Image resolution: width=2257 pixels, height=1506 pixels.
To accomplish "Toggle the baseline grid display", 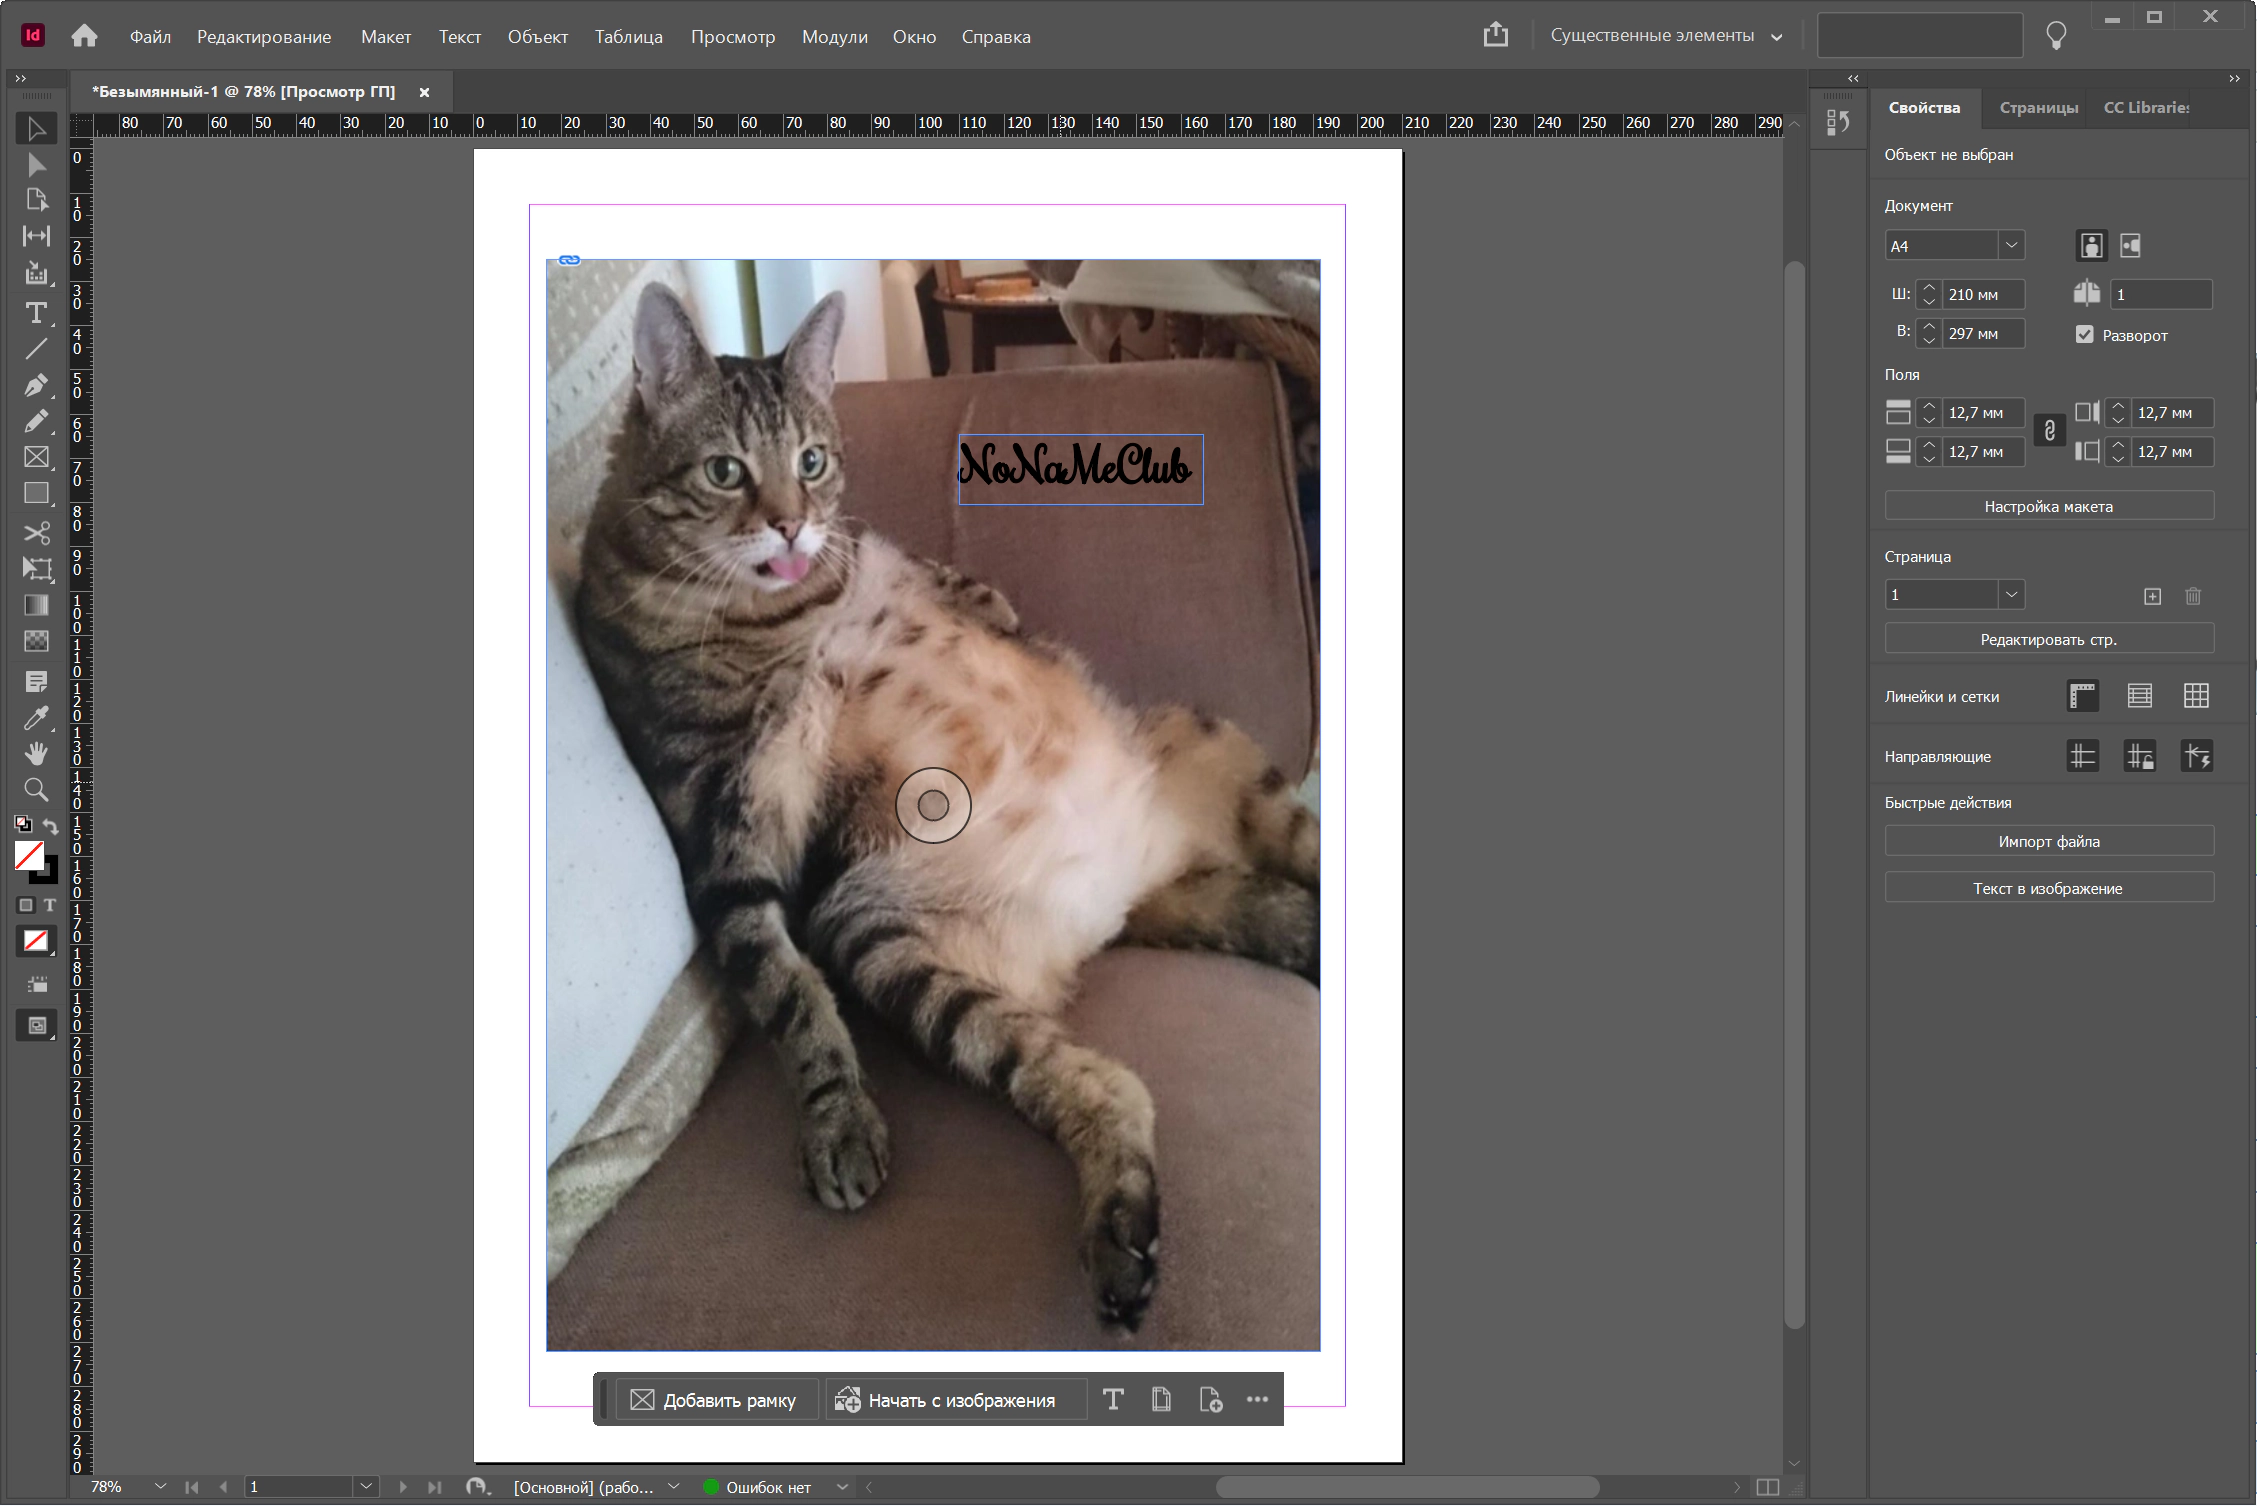I will [x=2139, y=696].
